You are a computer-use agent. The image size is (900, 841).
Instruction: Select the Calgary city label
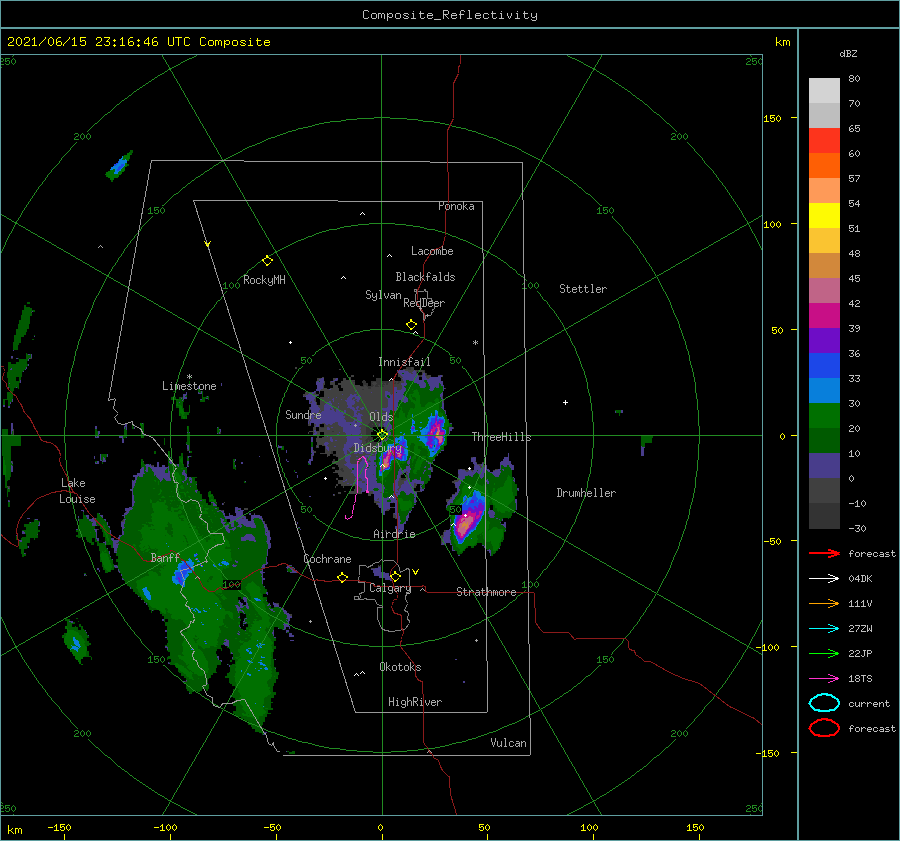(x=390, y=588)
